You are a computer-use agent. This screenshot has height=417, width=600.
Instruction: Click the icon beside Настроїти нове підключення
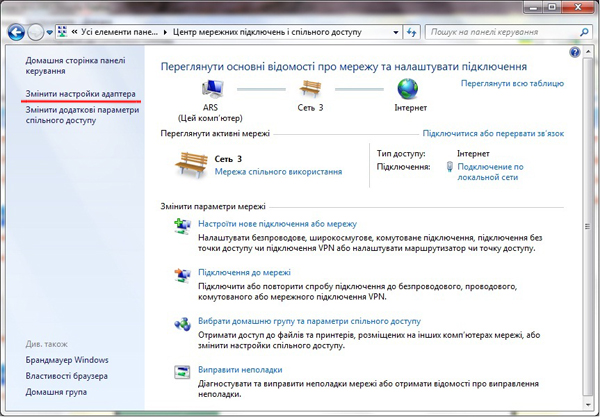pyautogui.click(x=181, y=229)
